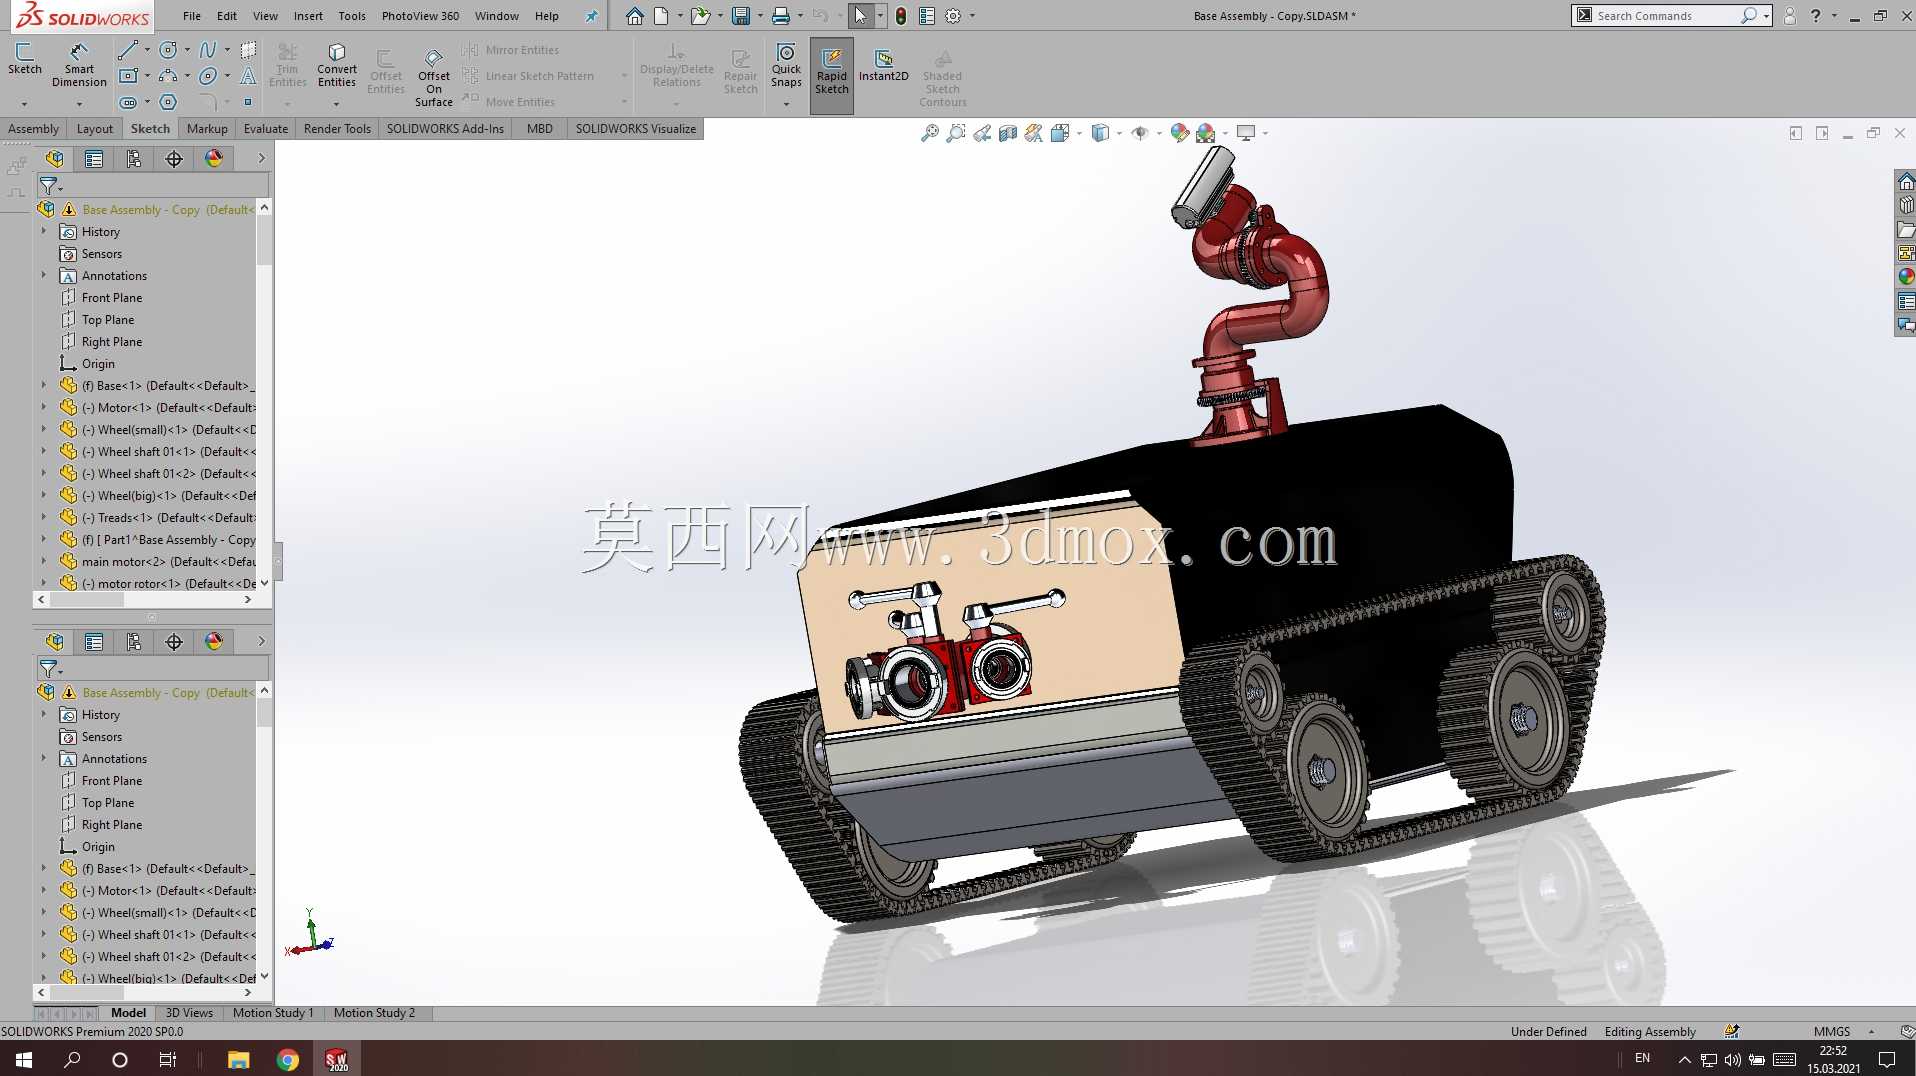This screenshot has width=1916, height=1076.
Task: Click Zoom to Fit in view toolbar
Action: [929, 133]
